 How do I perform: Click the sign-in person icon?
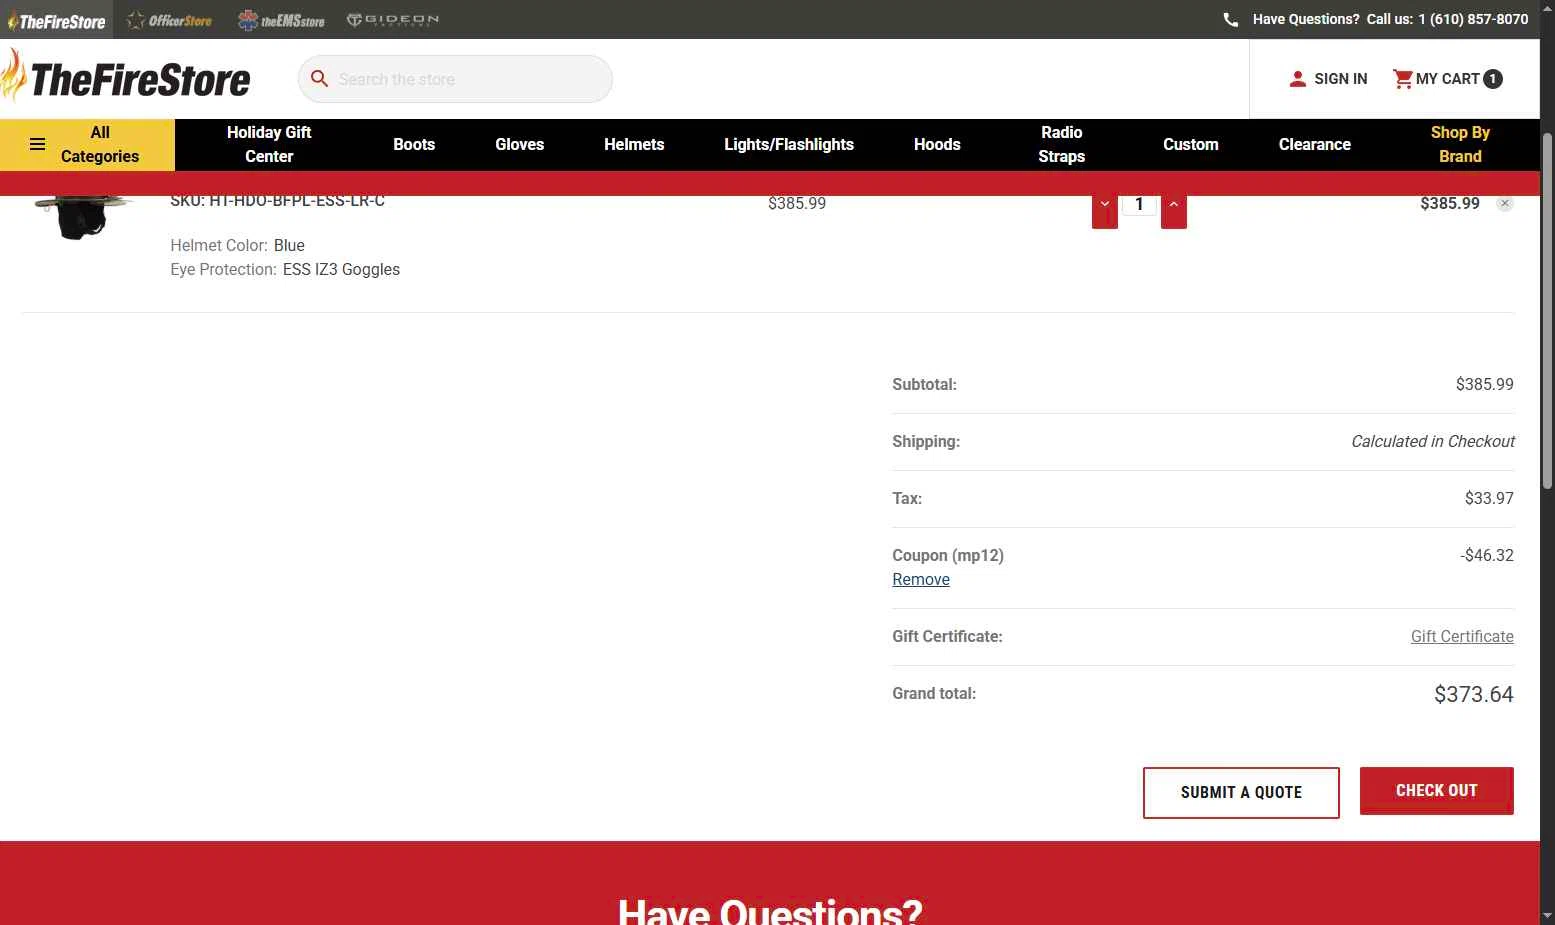coord(1298,79)
